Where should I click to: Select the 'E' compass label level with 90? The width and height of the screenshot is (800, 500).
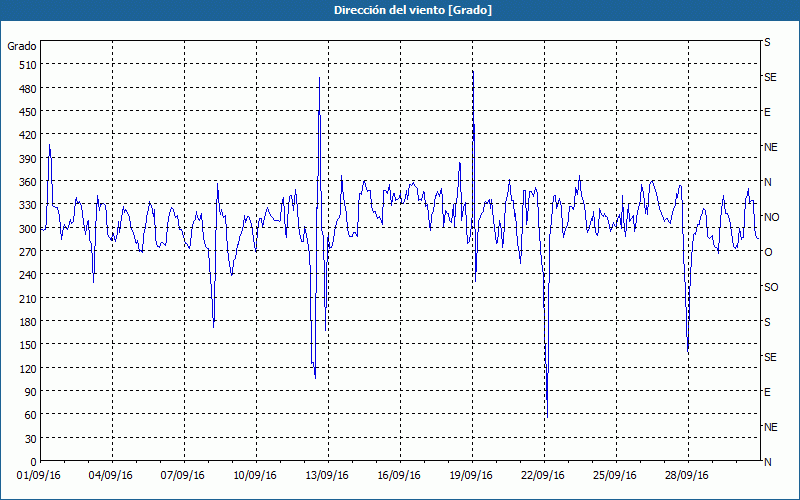(x=767, y=392)
